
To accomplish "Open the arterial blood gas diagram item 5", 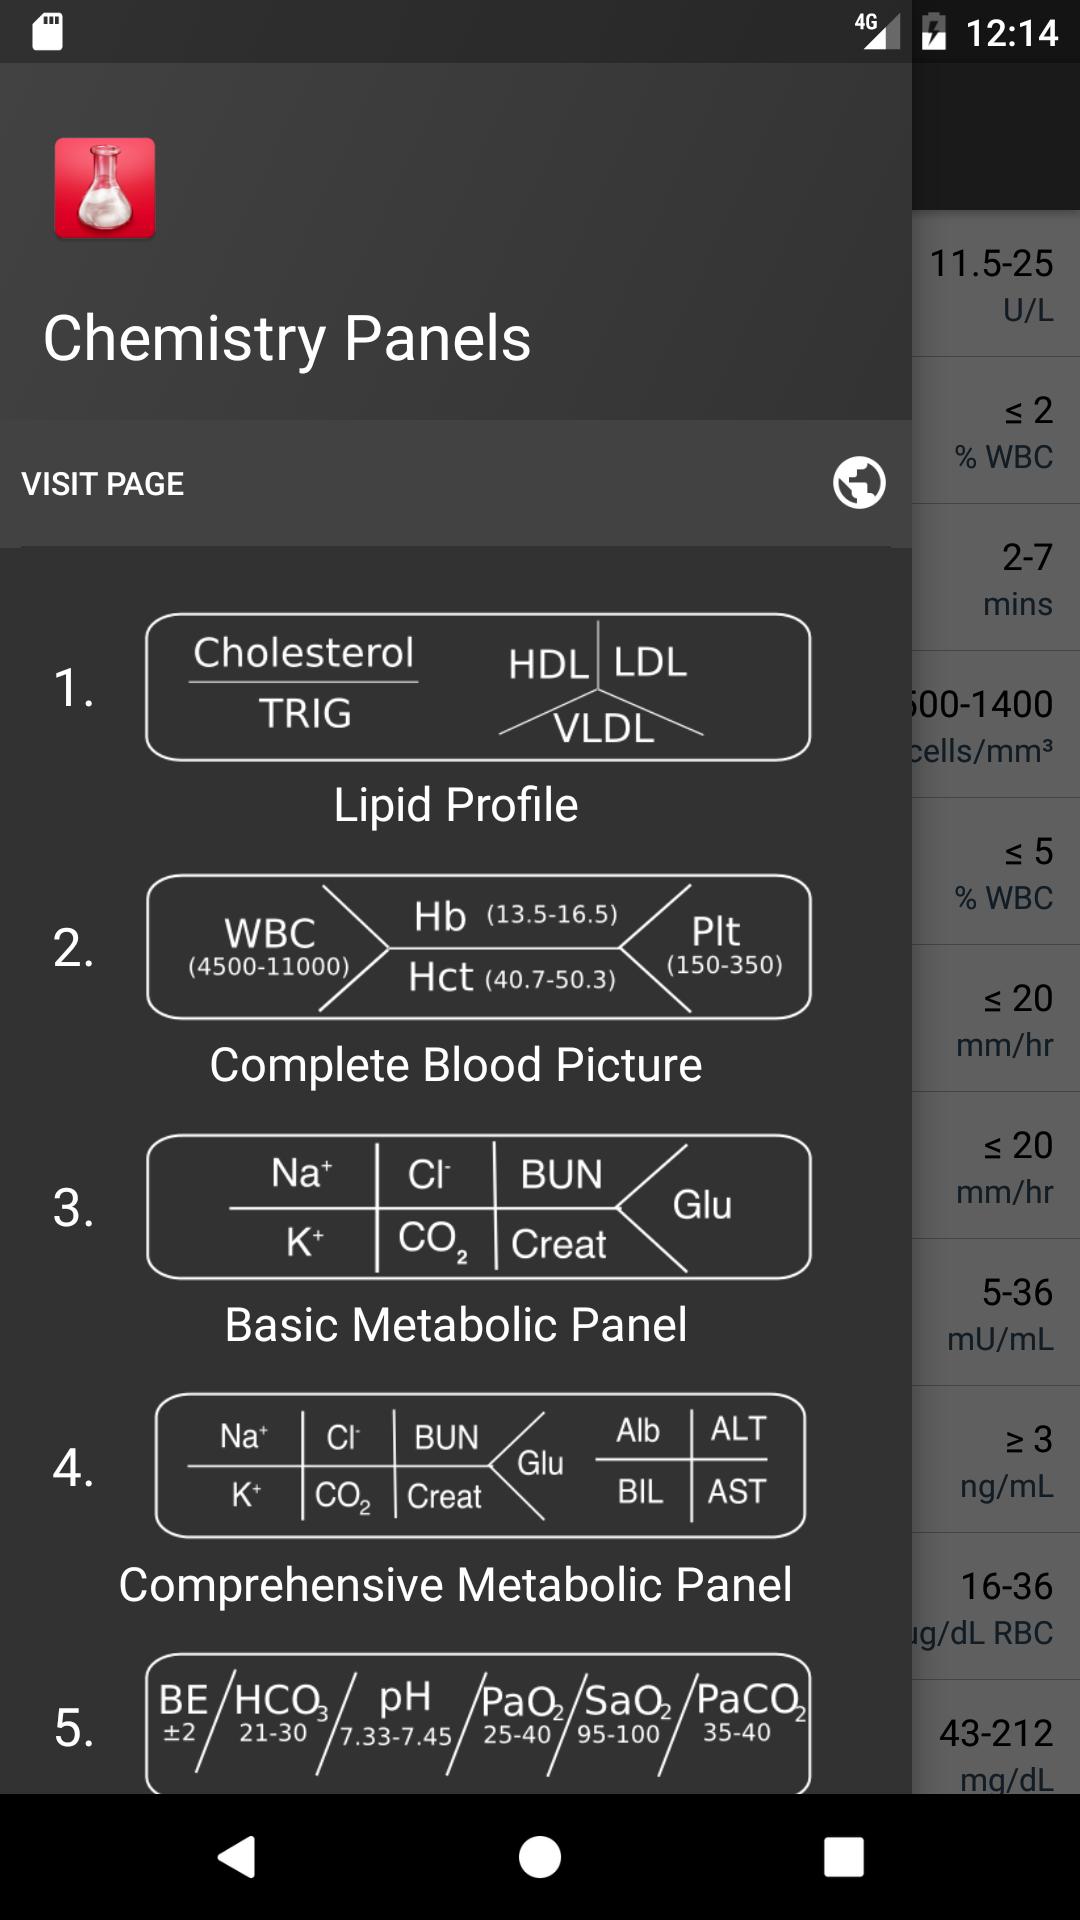I will (x=478, y=1723).
